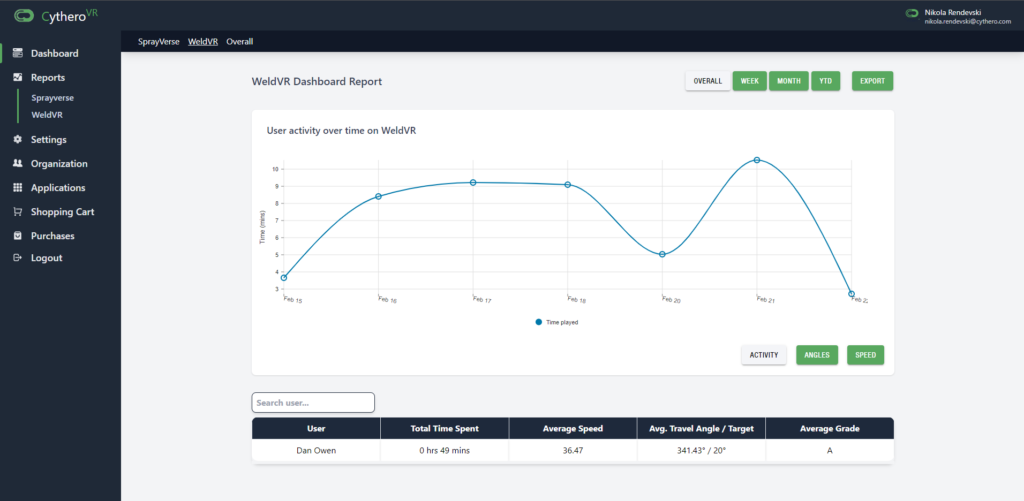The image size is (1024, 501).
Task: Click the Search user input field
Action: [x=313, y=403]
